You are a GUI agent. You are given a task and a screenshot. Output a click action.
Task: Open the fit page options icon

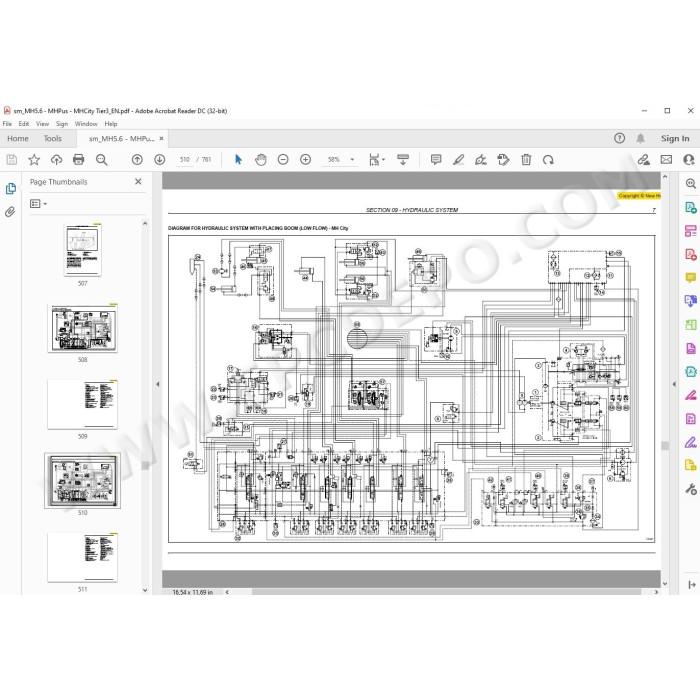[x=376, y=160]
